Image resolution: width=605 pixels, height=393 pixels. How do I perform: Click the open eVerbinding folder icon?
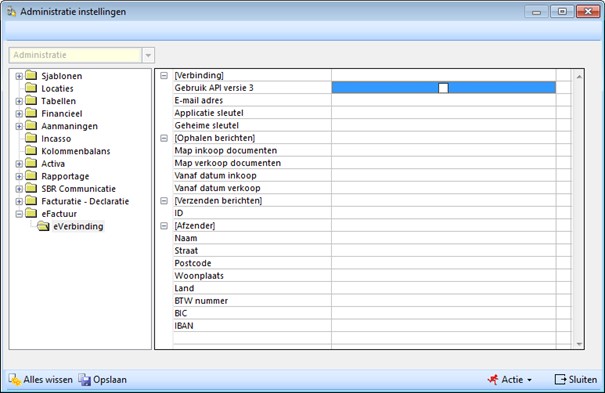(43, 226)
